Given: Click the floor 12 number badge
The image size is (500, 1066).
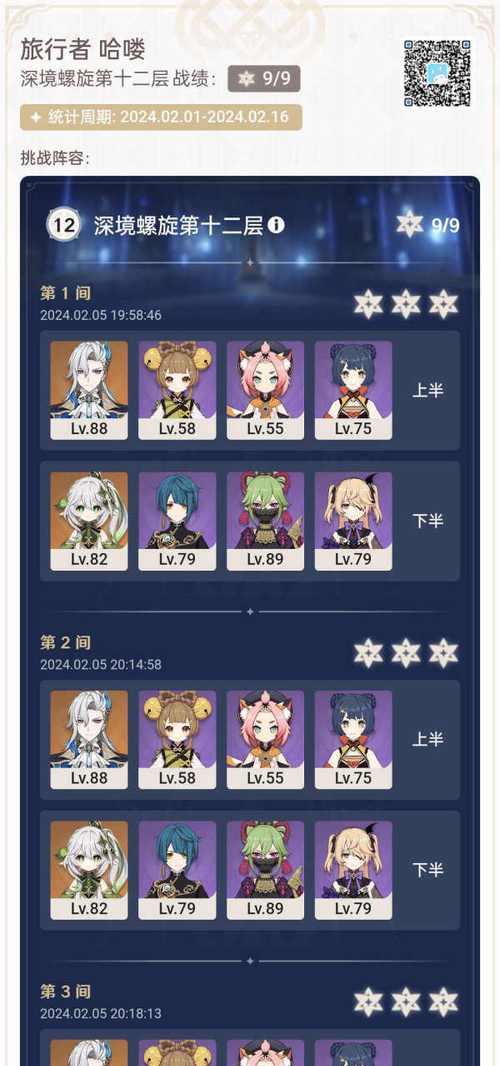Looking at the screenshot, I should click(x=64, y=225).
